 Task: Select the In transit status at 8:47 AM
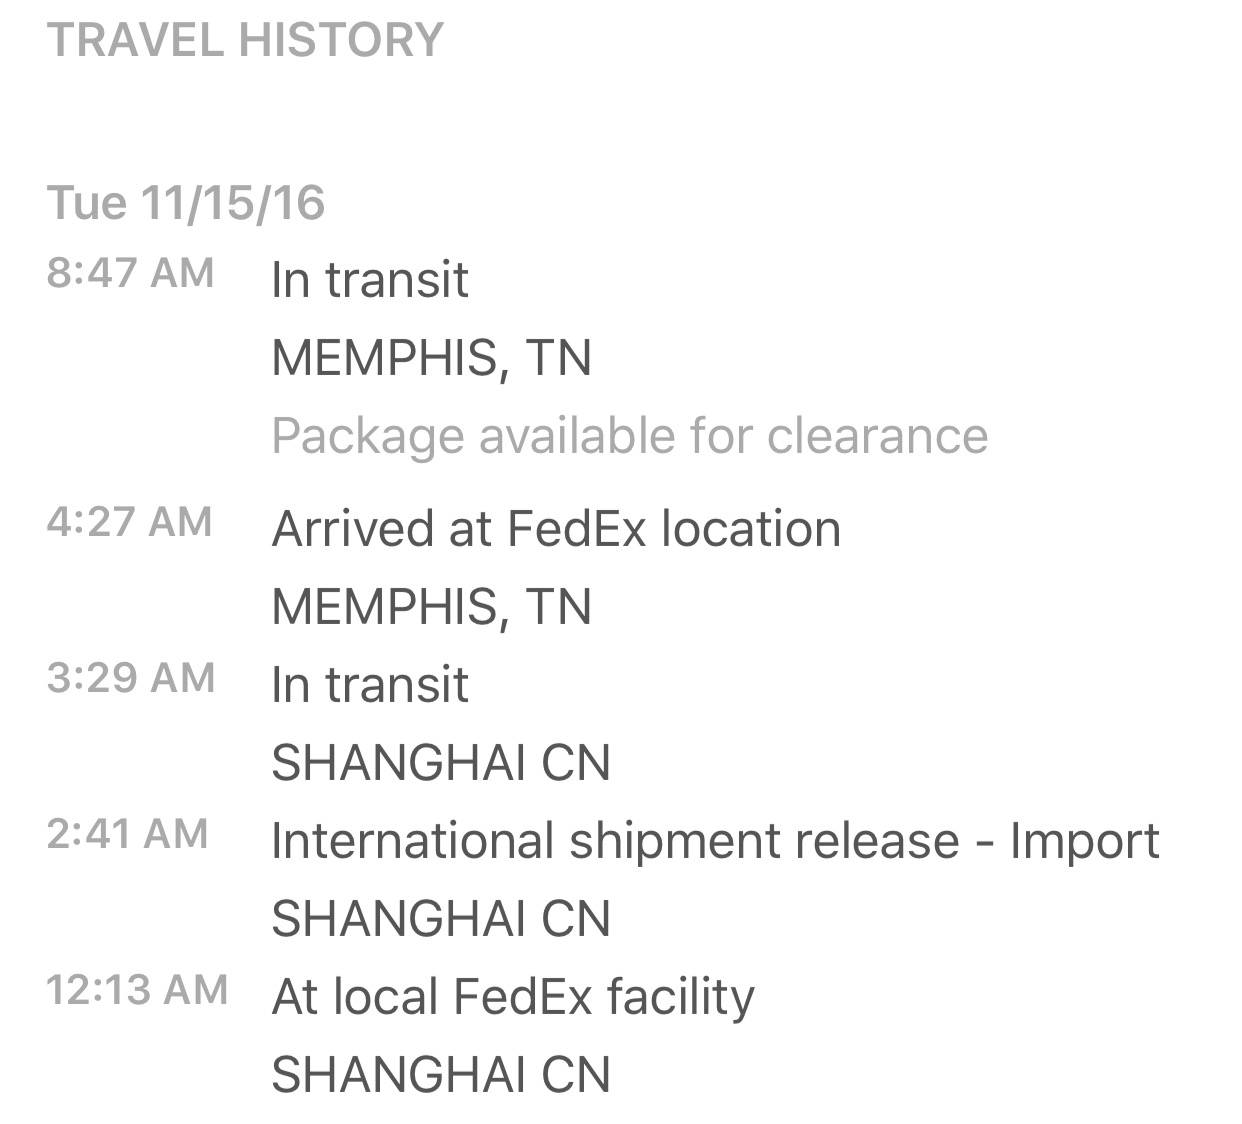pos(369,280)
